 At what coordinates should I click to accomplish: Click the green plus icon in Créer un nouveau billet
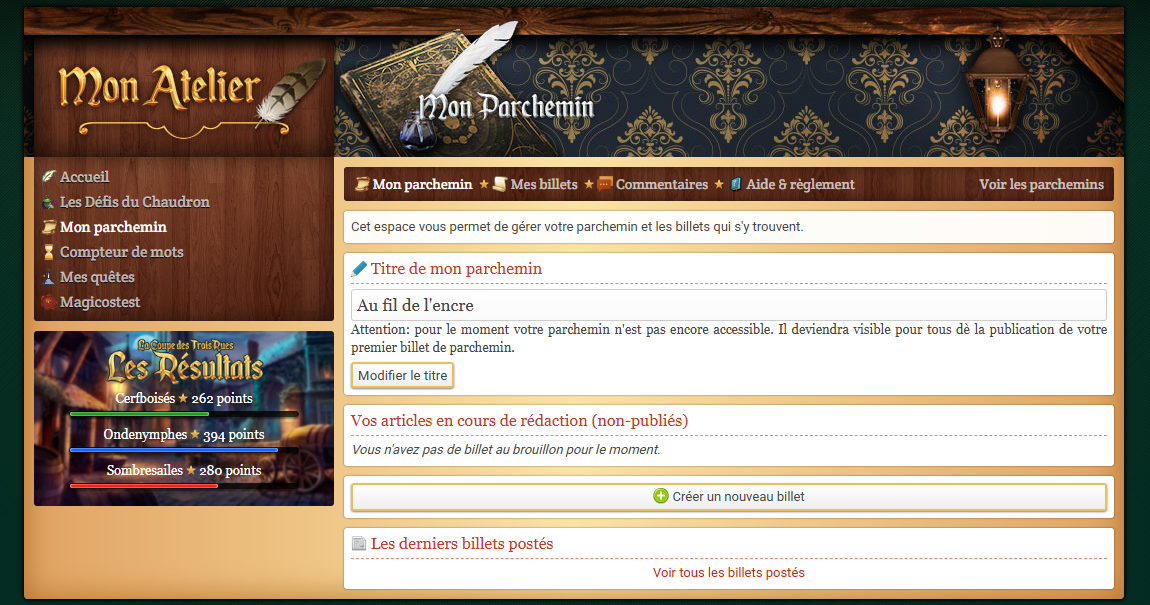pyautogui.click(x=661, y=496)
